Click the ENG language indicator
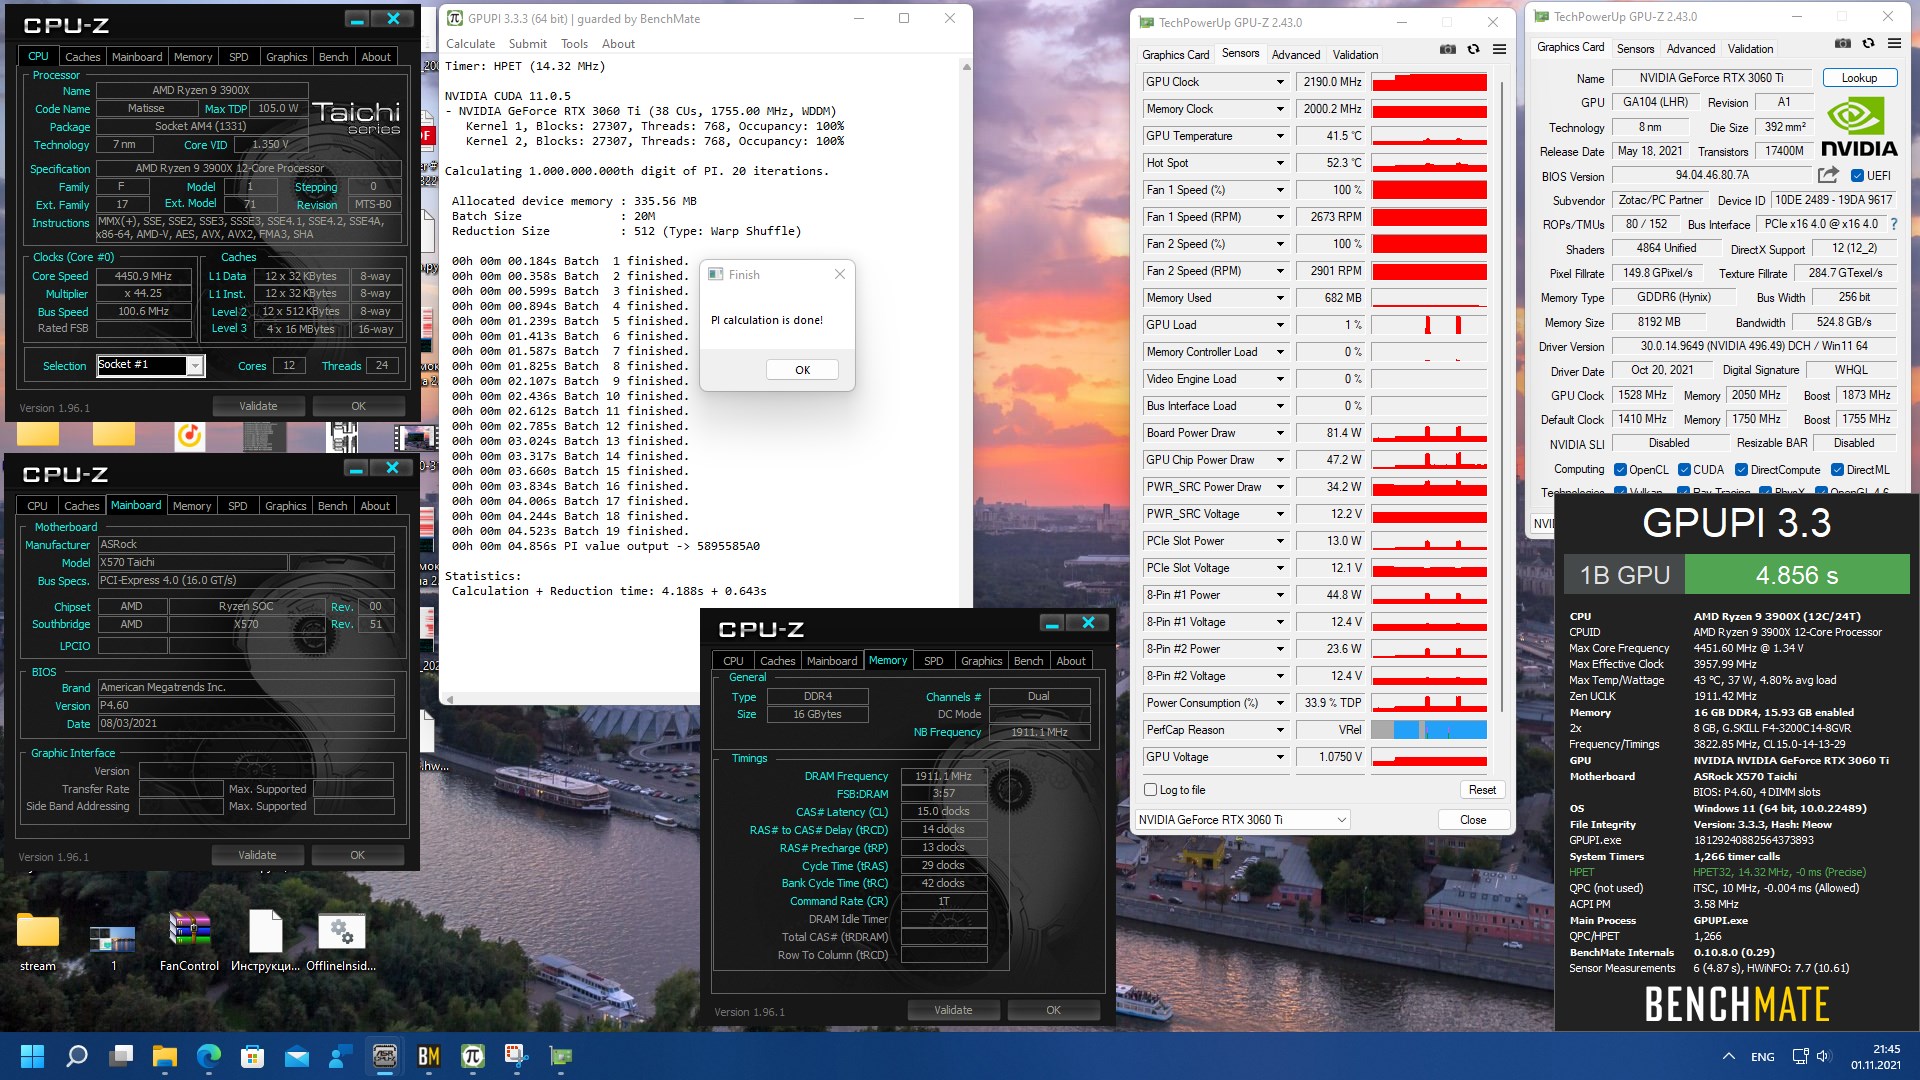1920x1080 pixels. coord(1763,1057)
